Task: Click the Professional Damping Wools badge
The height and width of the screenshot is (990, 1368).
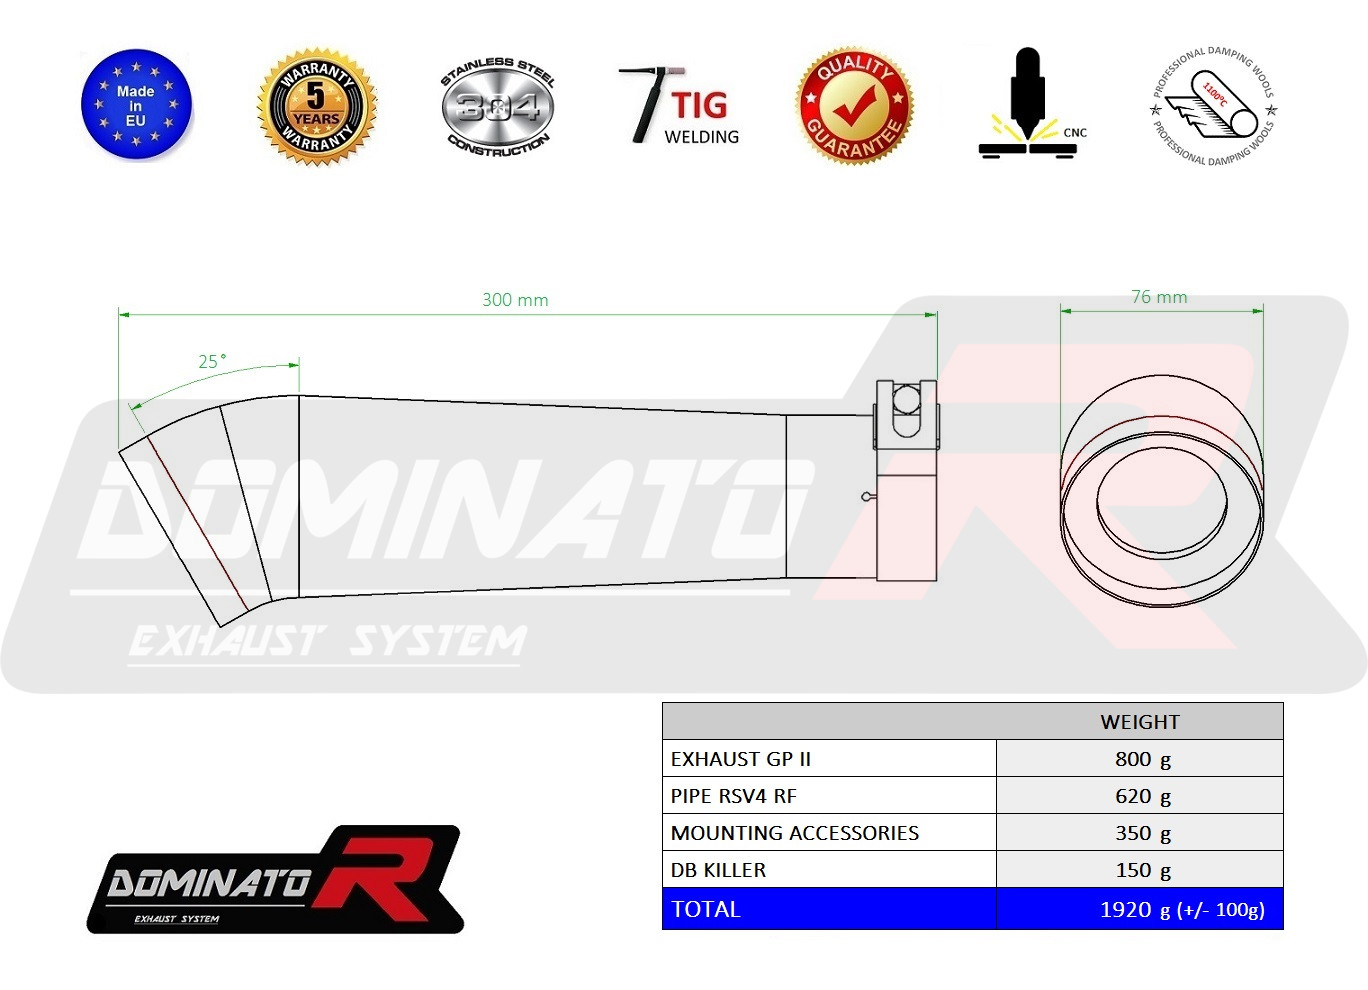Action: (1213, 106)
